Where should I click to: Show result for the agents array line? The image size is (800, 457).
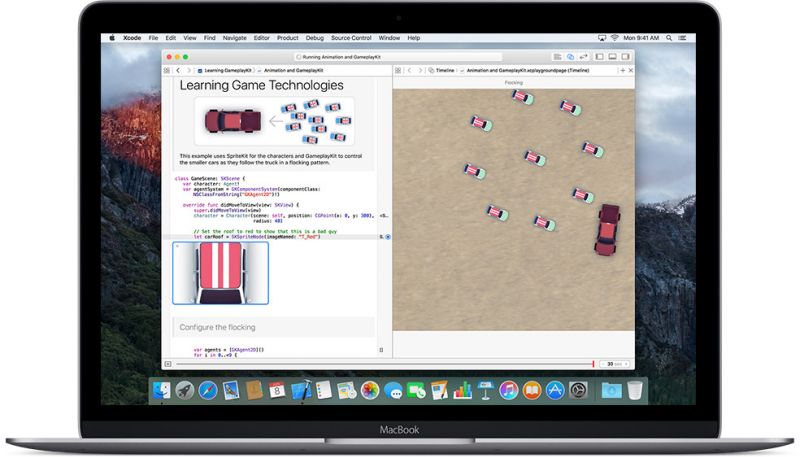point(381,350)
